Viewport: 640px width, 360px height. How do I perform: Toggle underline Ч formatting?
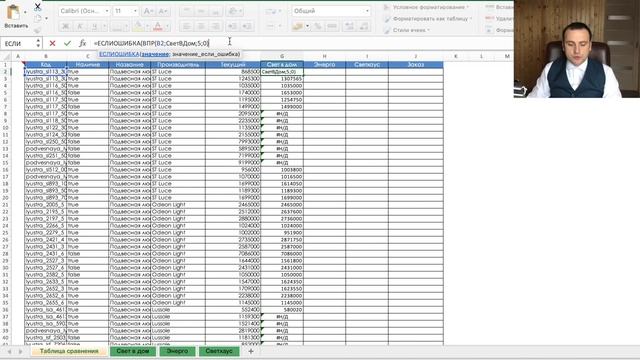95,27
